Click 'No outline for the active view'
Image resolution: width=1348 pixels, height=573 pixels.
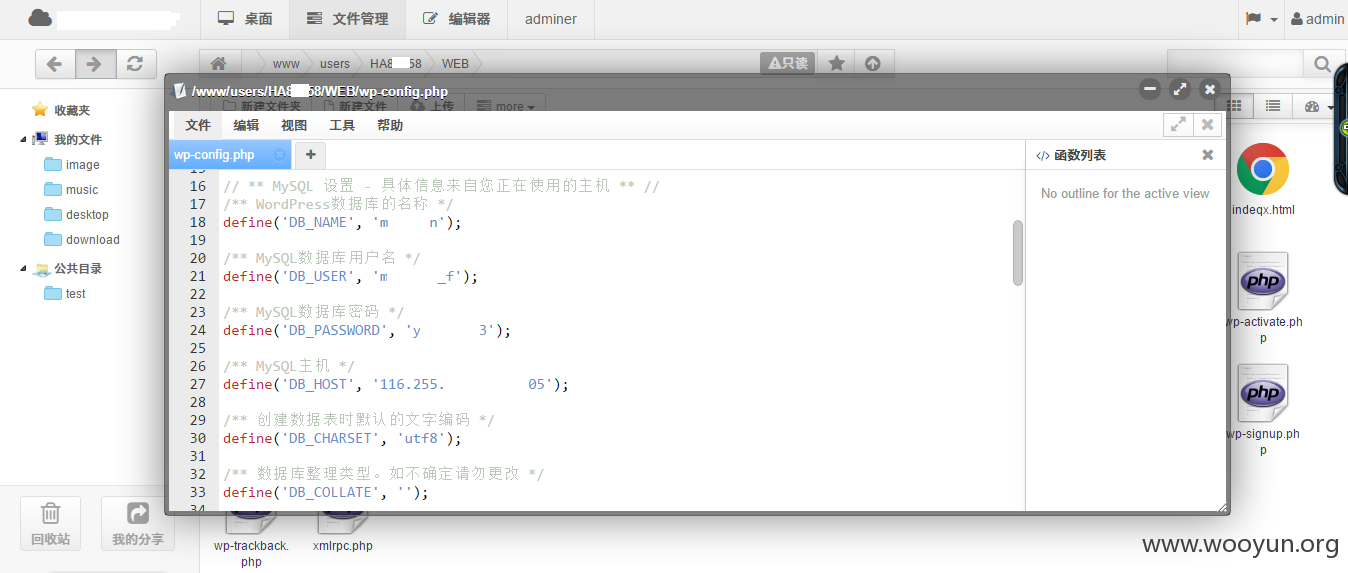1125,193
